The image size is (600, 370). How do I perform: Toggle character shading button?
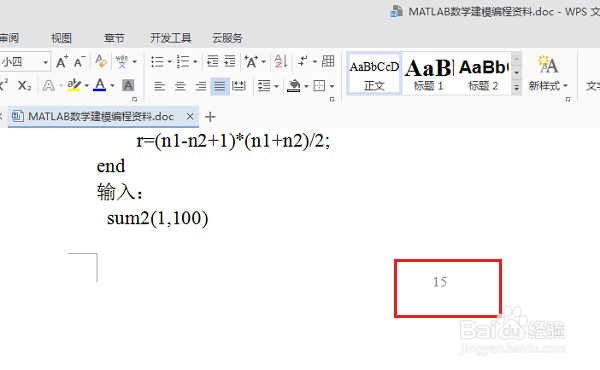(x=128, y=85)
